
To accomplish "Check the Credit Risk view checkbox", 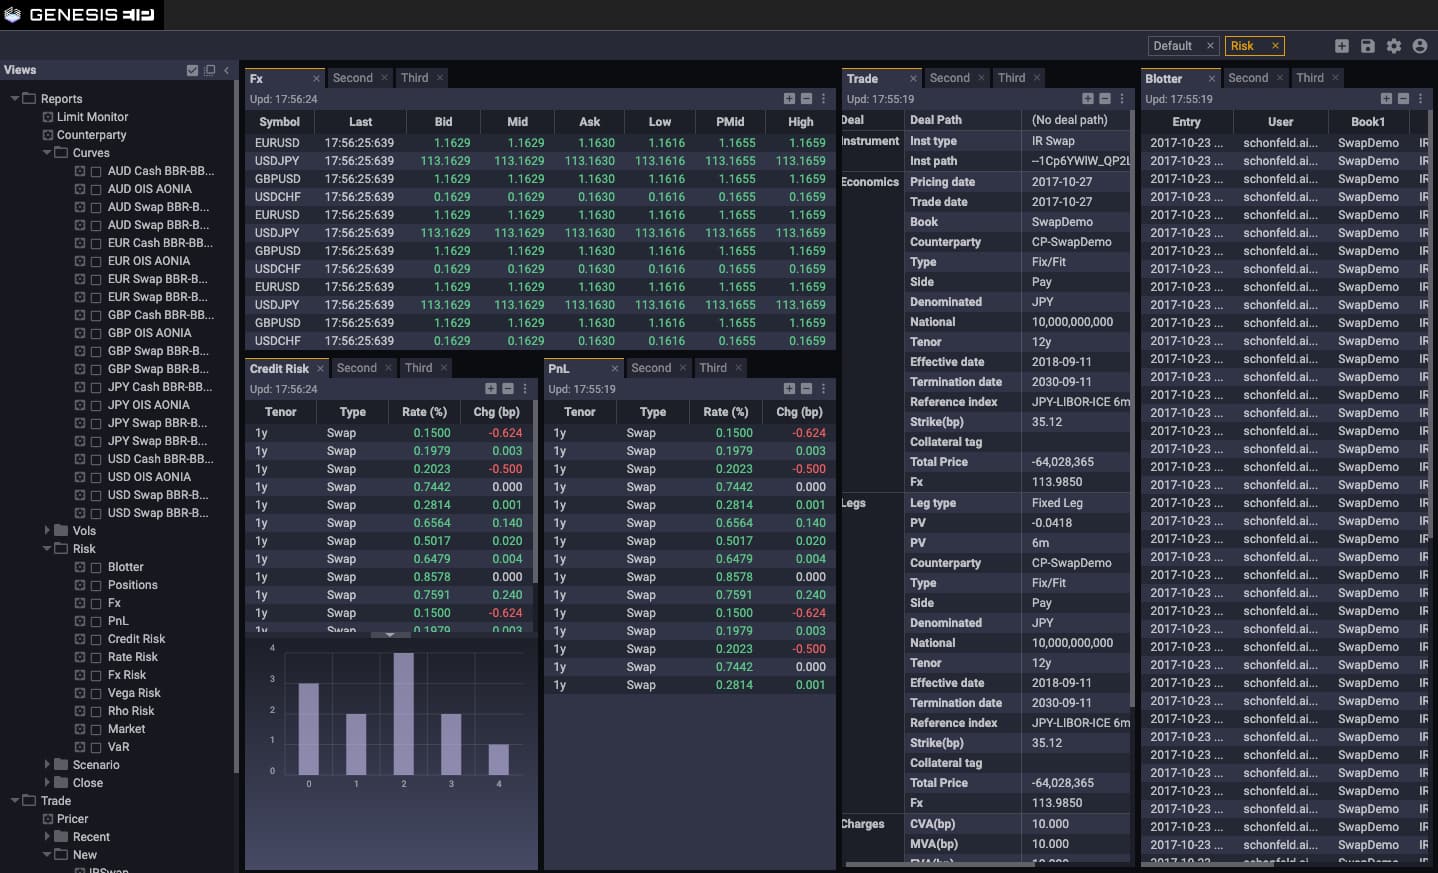I will (96, 639).
